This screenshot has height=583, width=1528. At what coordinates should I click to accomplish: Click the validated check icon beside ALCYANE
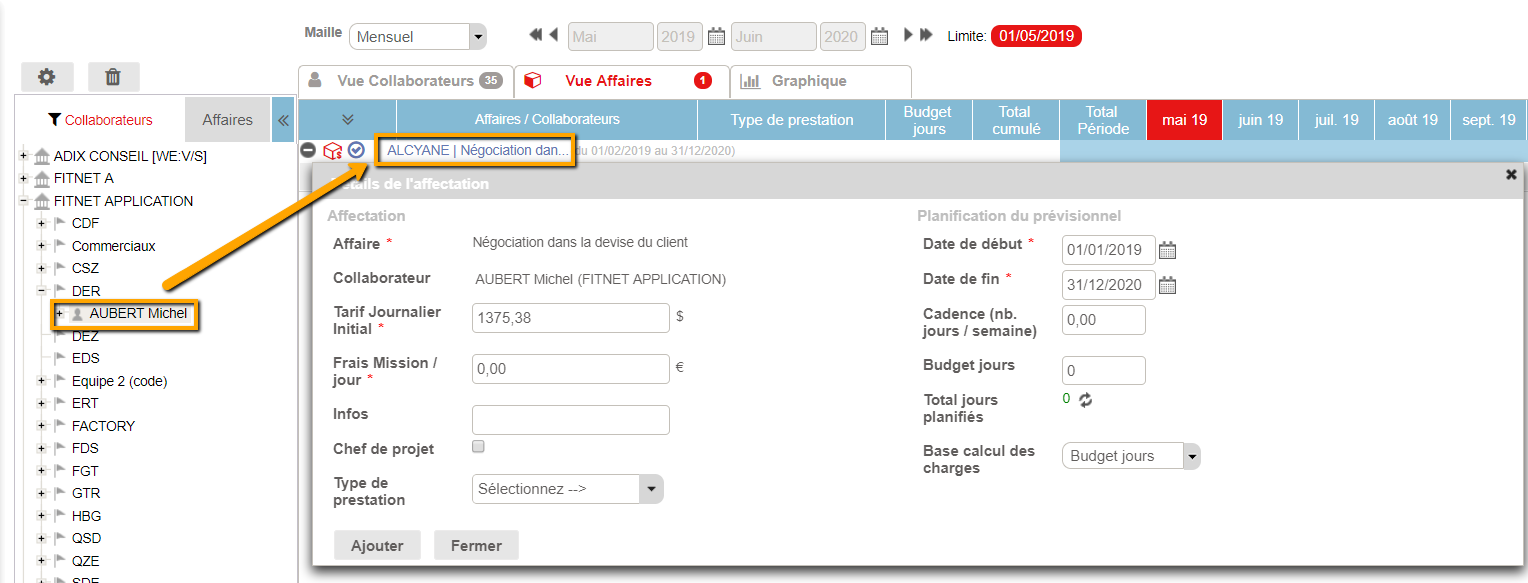click(356, 151)
